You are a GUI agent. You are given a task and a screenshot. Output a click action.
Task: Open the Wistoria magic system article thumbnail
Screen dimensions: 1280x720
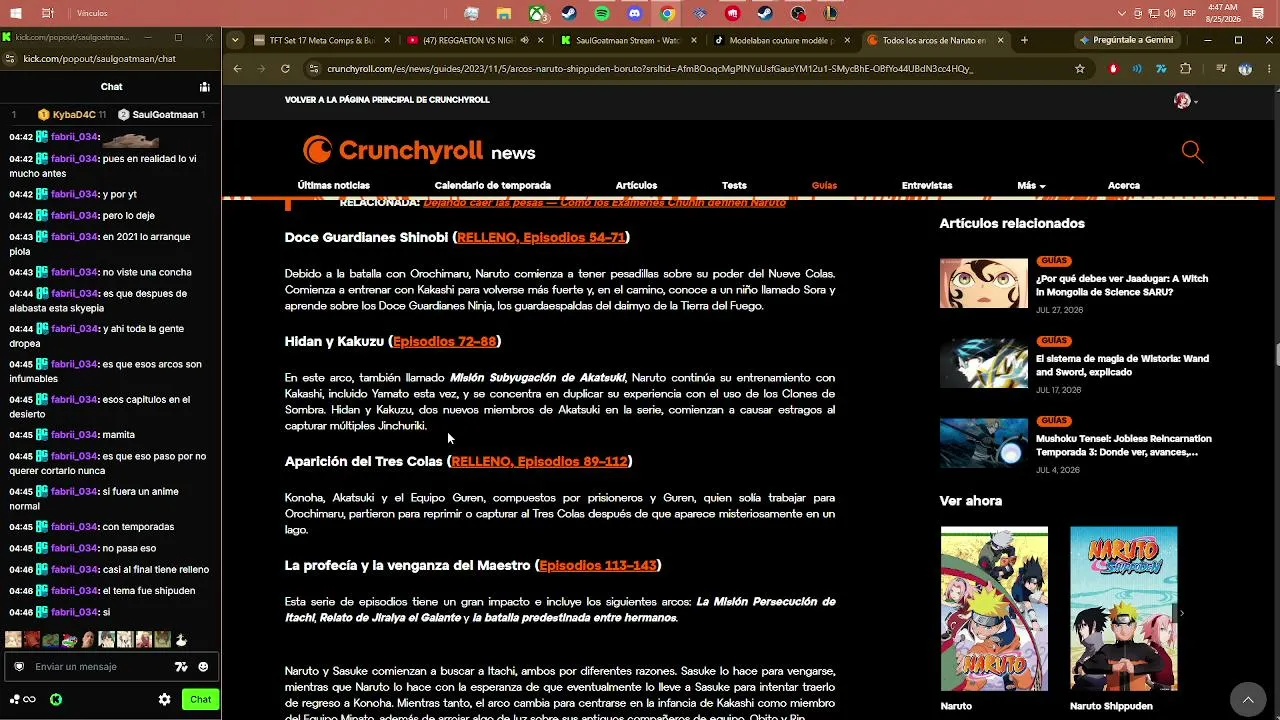tap(983, 363)
